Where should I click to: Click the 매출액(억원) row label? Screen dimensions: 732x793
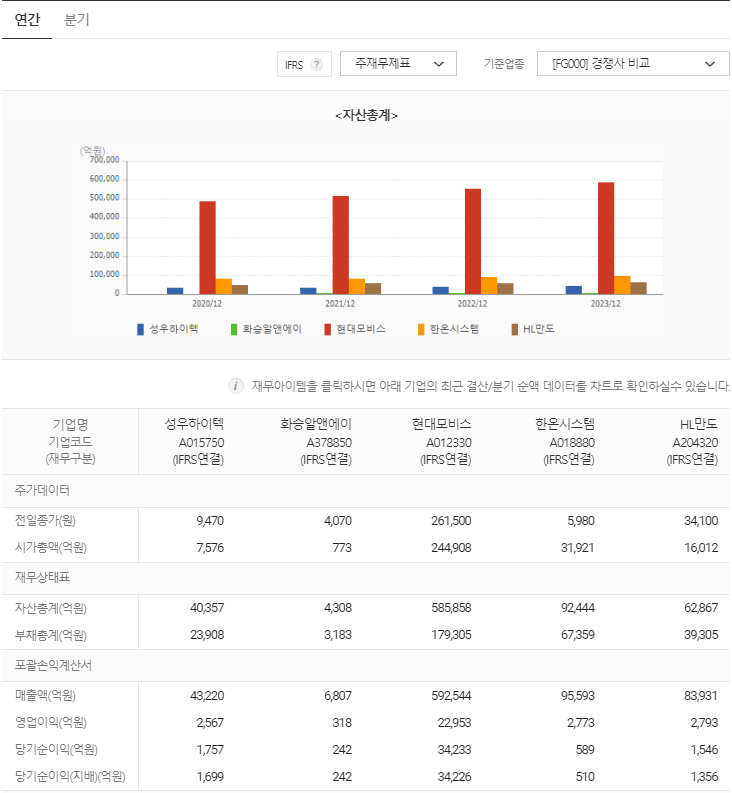45,696
